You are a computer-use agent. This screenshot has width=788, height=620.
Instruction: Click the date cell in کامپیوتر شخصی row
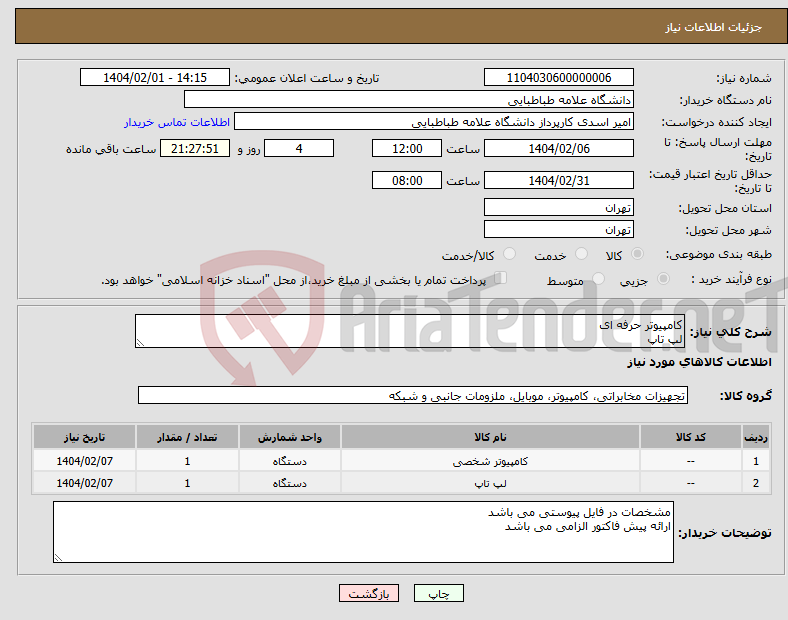tap(84, 461)
